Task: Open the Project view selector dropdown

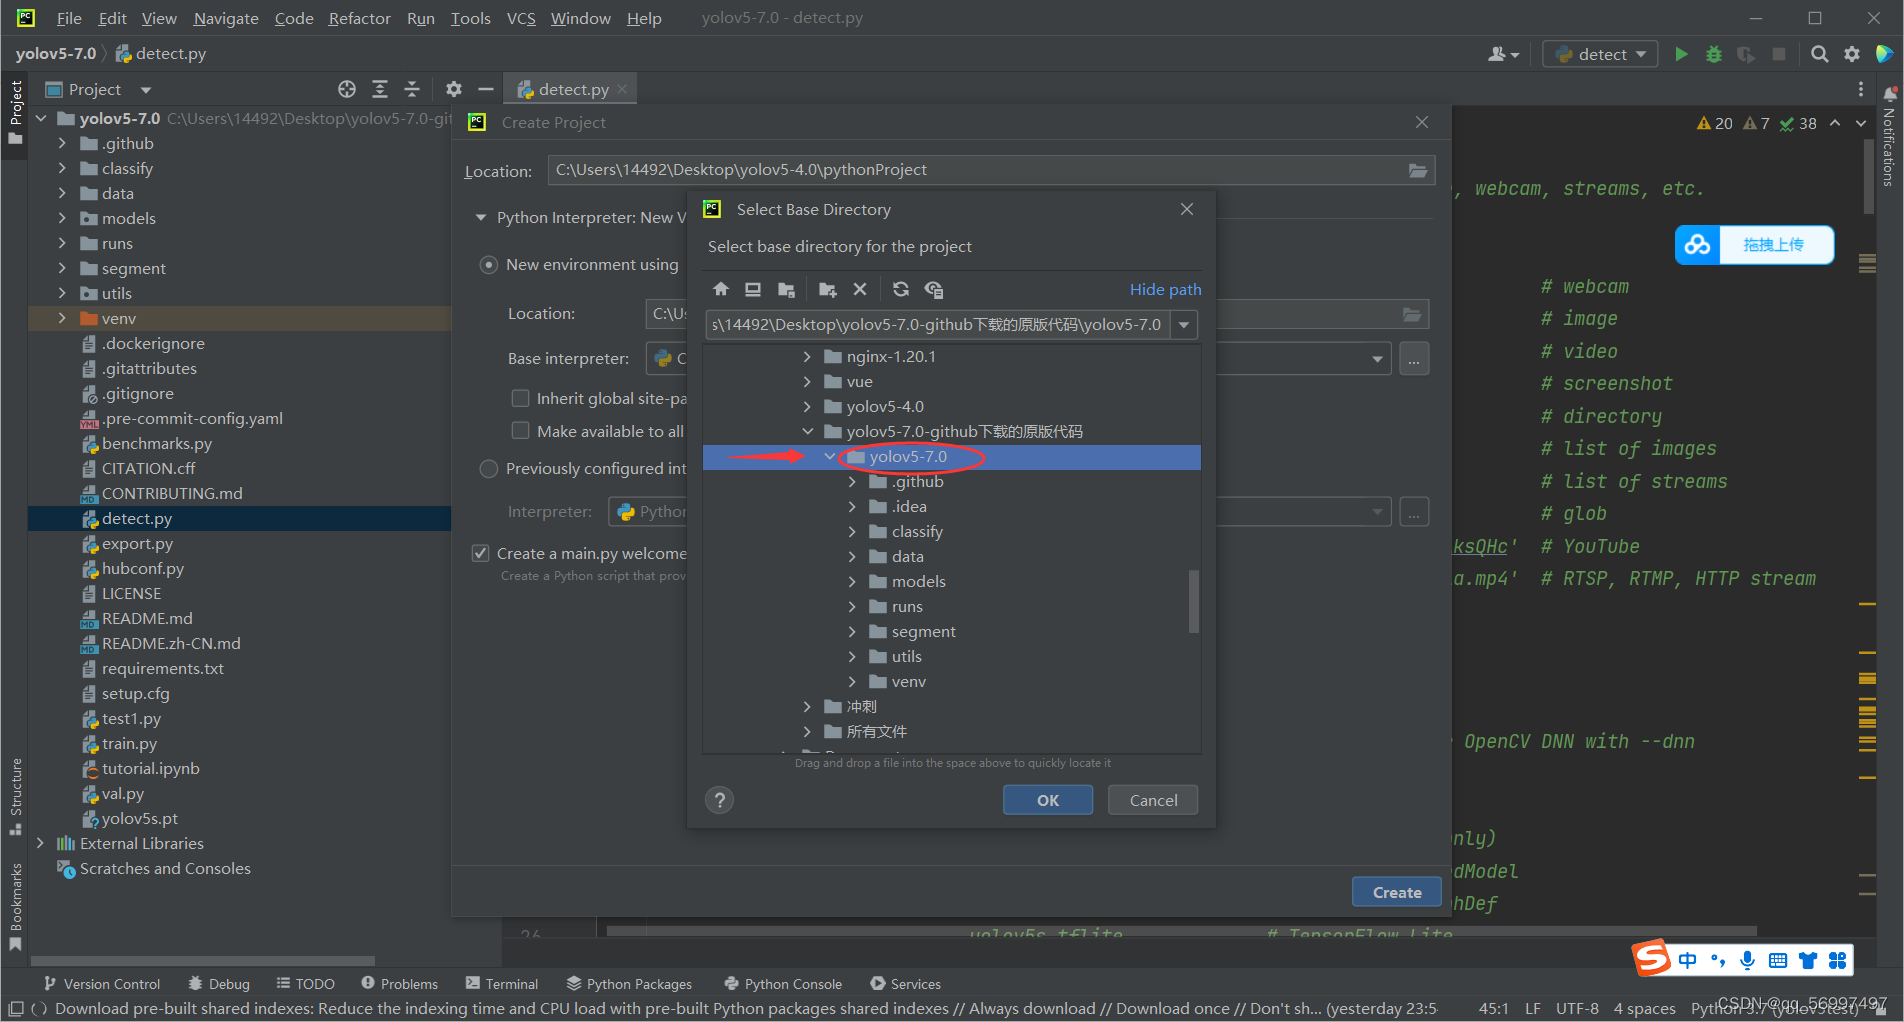Action: click(x=146, y=90)
